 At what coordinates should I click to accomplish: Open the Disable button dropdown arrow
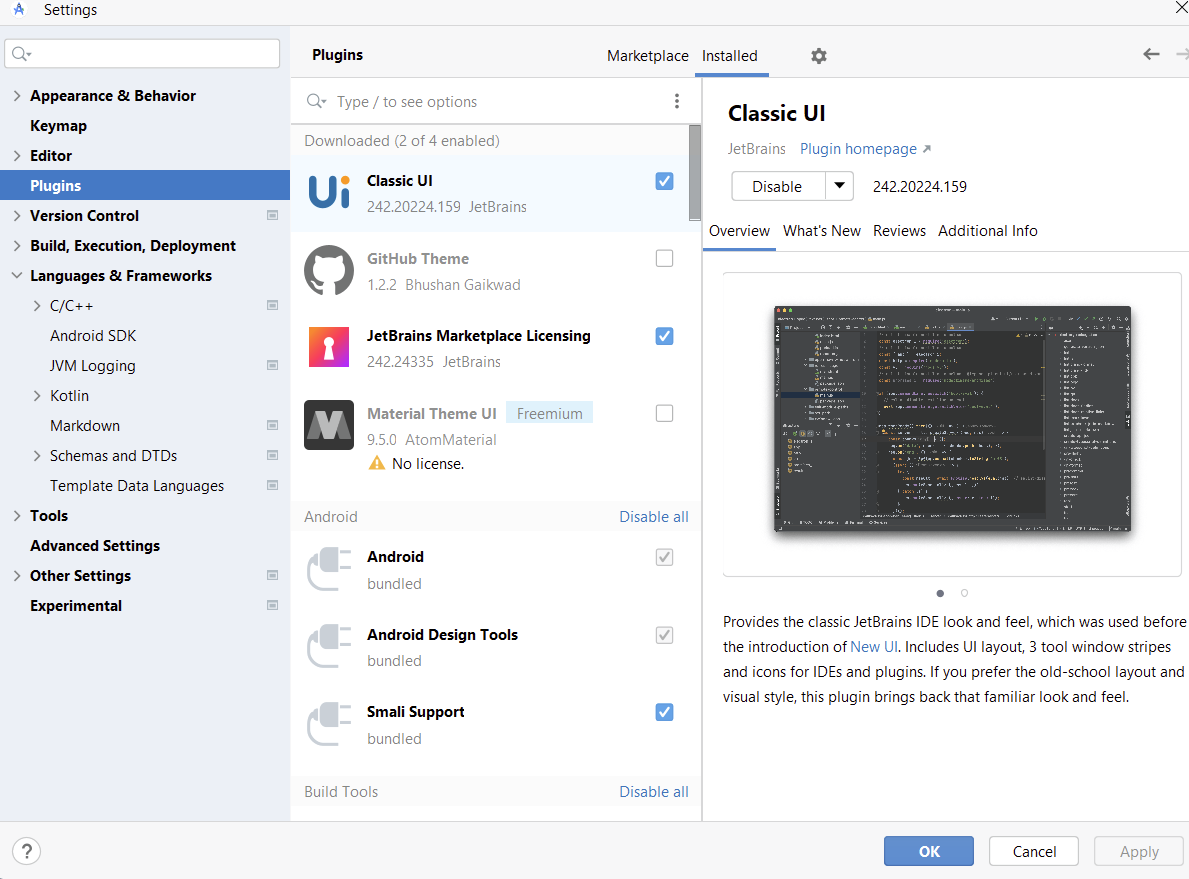click(839, 186)
